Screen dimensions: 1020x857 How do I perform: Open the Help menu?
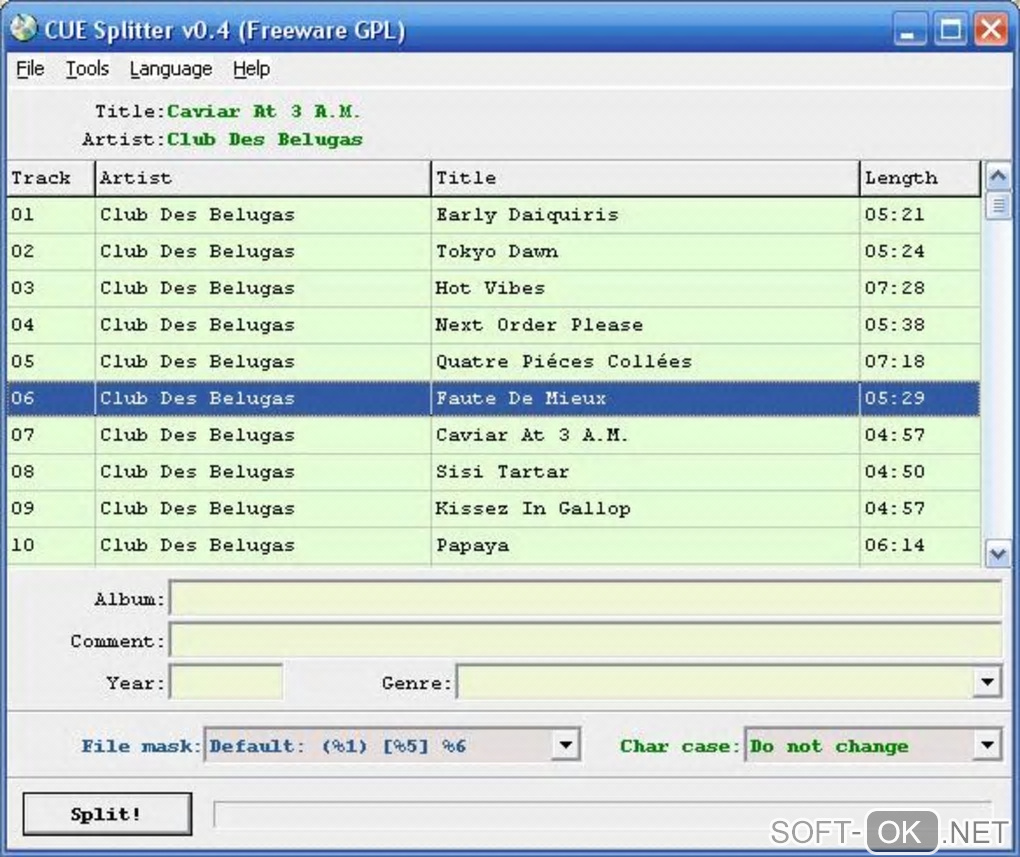click(251, 69)
